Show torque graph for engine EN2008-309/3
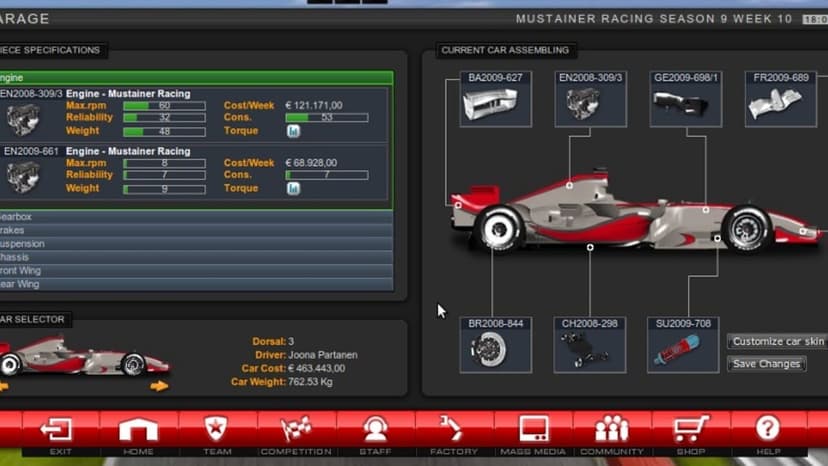Image resolution: width=828 pixels, height=466 pixels. pyautogui.click(x=294, y=131)
